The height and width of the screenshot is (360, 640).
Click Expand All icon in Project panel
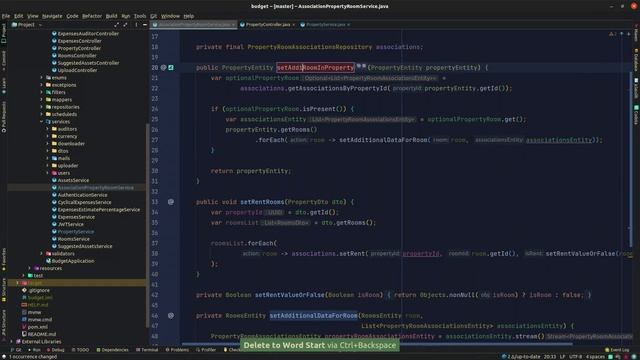tap(116, 25)
